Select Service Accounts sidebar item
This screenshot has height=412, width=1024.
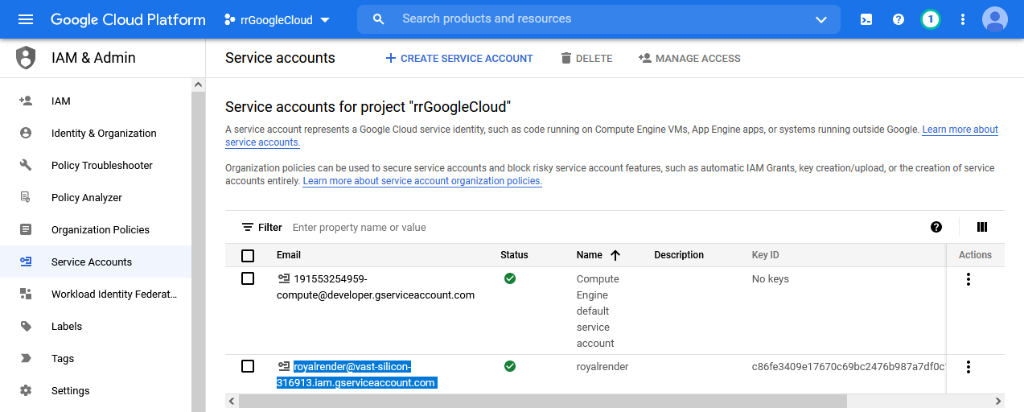(95, 262)
